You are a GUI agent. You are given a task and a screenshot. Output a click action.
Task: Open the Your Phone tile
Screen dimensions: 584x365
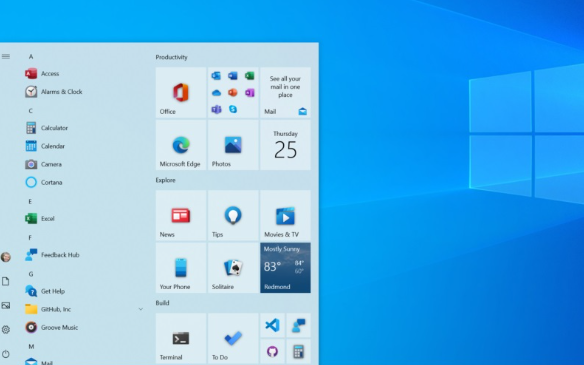point(181,268)
